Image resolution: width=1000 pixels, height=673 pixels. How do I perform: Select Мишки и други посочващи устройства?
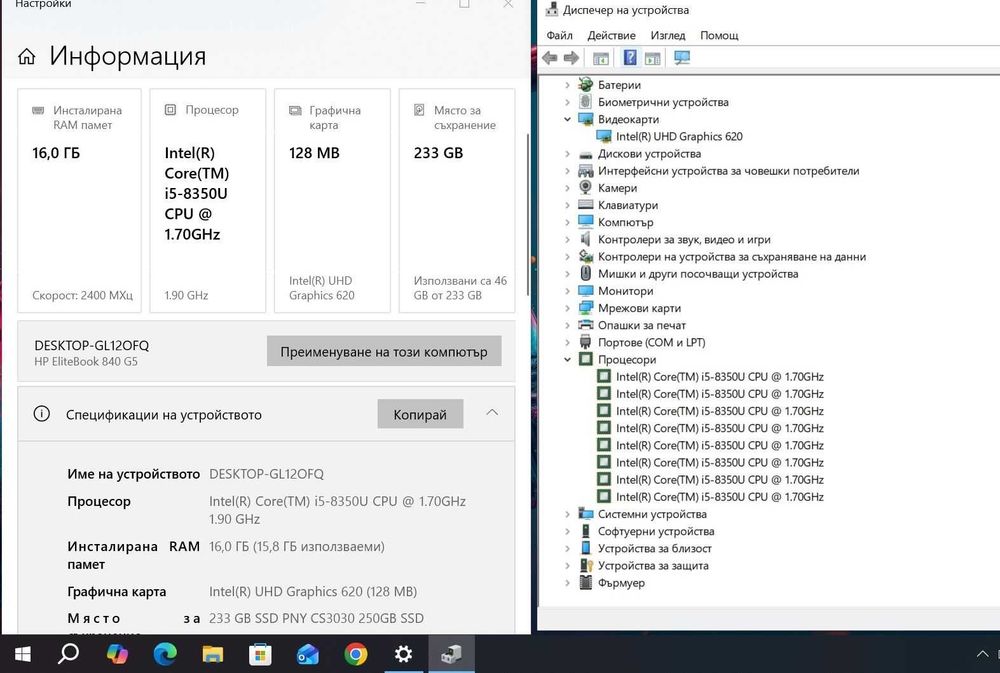698,274
